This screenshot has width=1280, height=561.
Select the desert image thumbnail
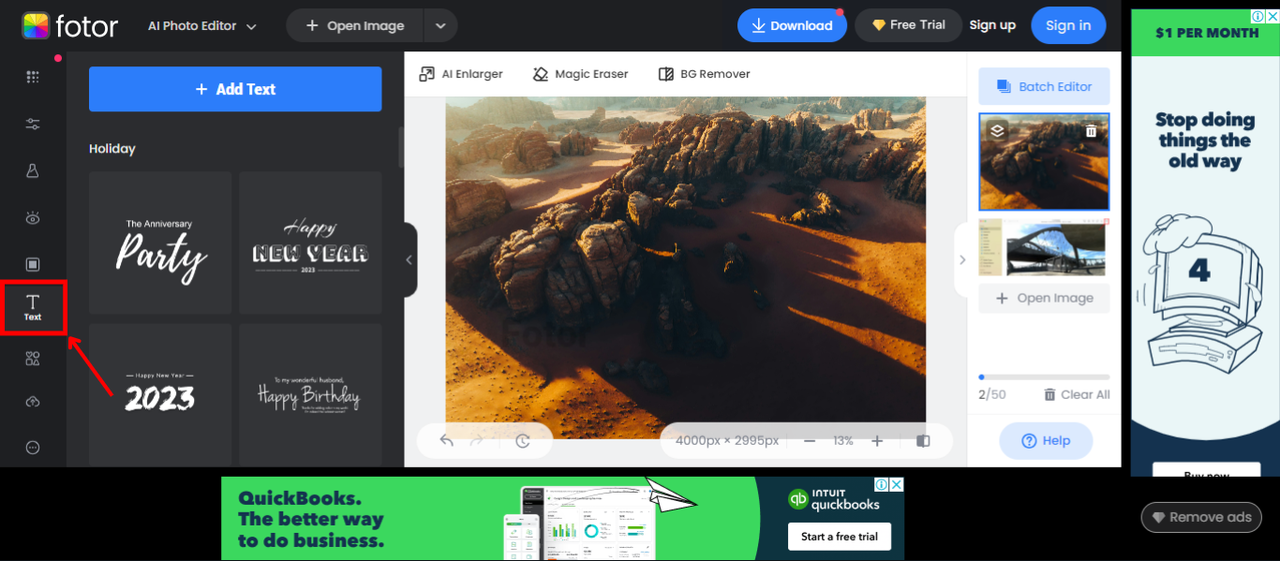click(1044, 162)
